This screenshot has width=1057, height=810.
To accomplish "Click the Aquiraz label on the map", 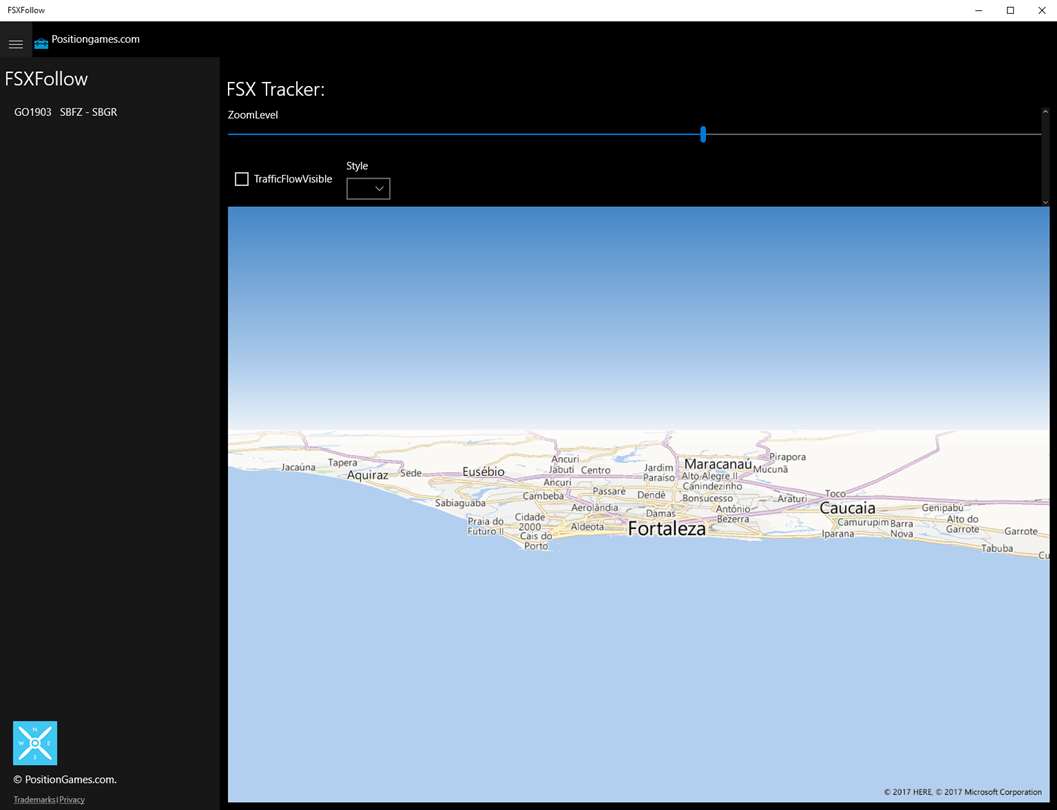I will (x=367, y=475).
